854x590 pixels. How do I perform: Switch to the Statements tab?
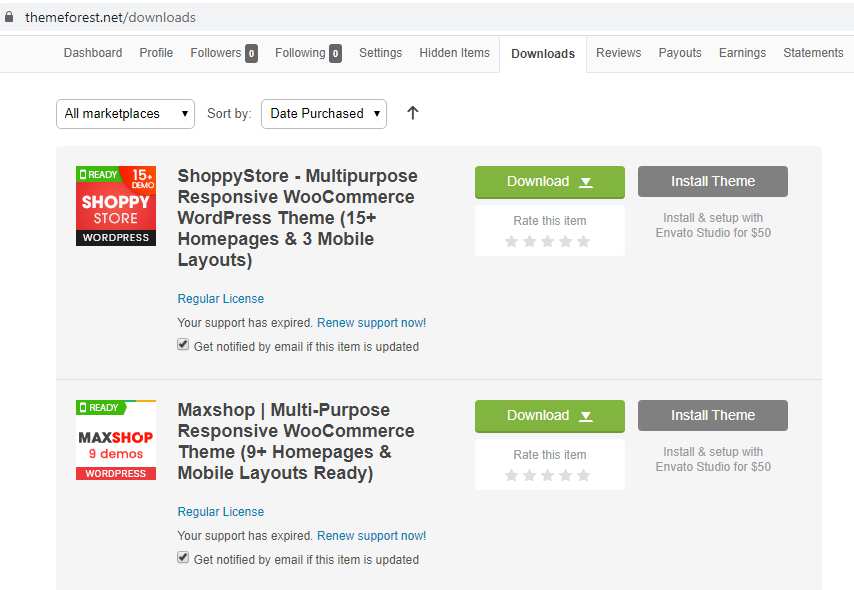click(x=813, y=53)
